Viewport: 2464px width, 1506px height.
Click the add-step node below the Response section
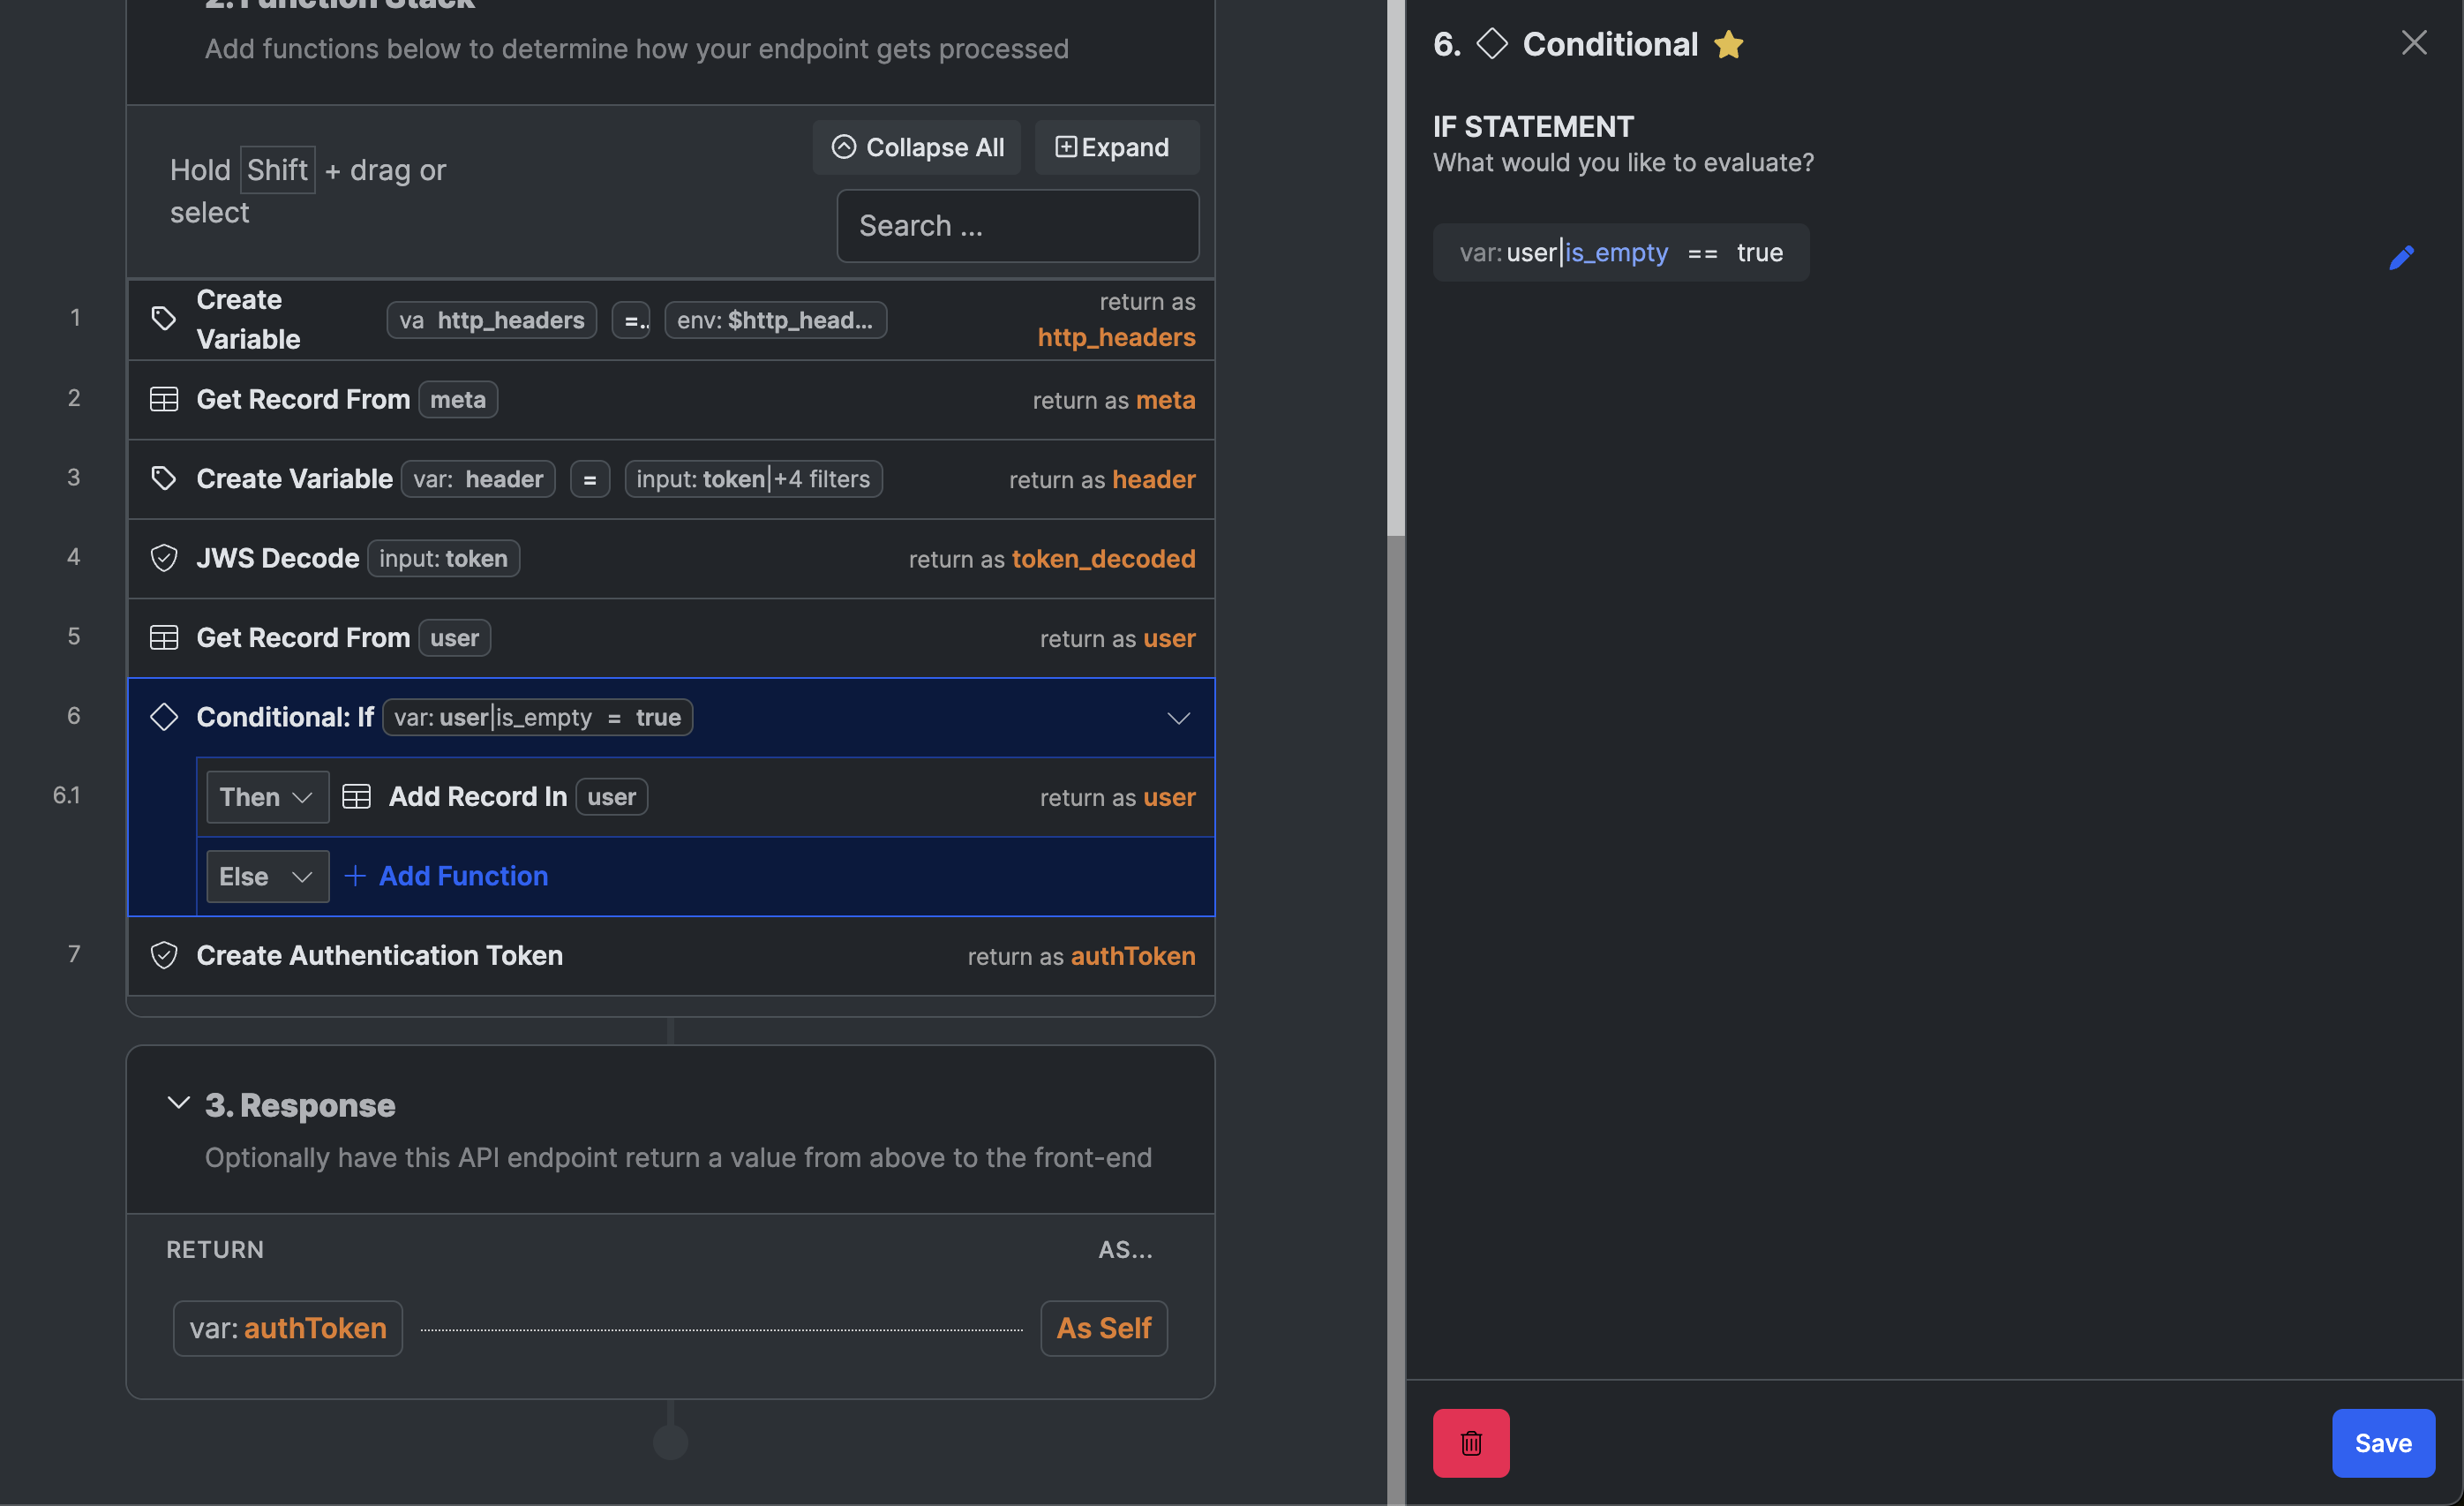[x=670, y=1442]
